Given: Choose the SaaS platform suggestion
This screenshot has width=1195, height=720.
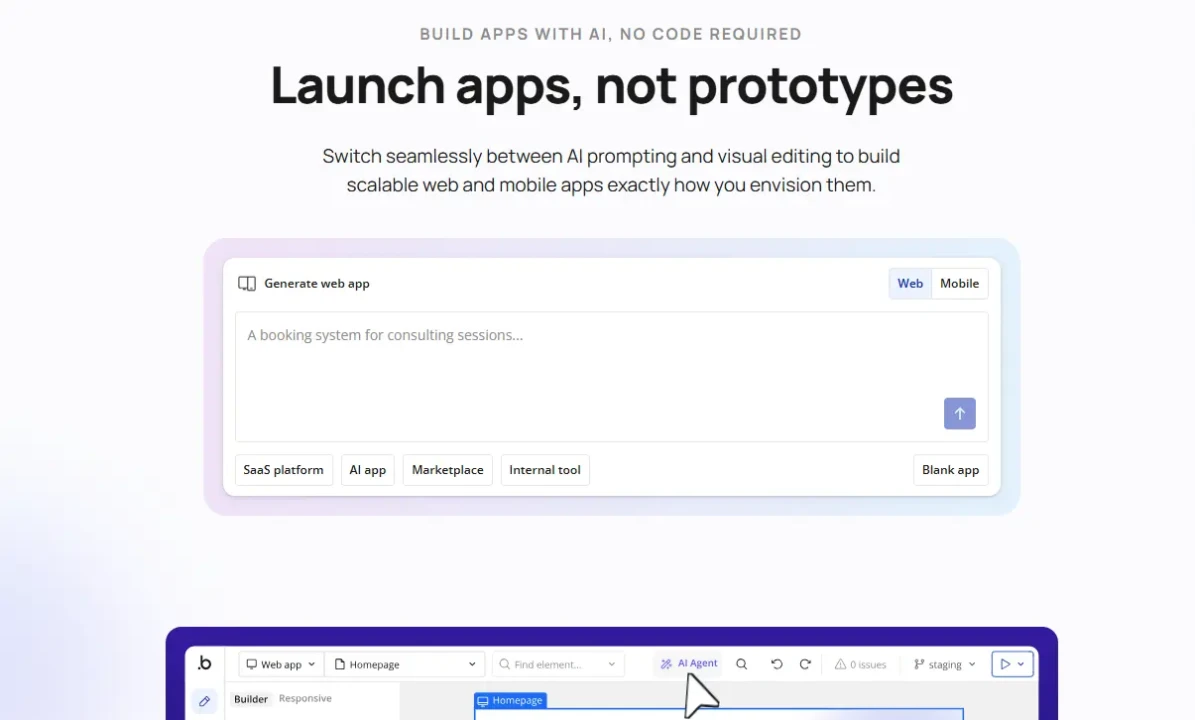Looking at the screenshot, I should (284, 470).
